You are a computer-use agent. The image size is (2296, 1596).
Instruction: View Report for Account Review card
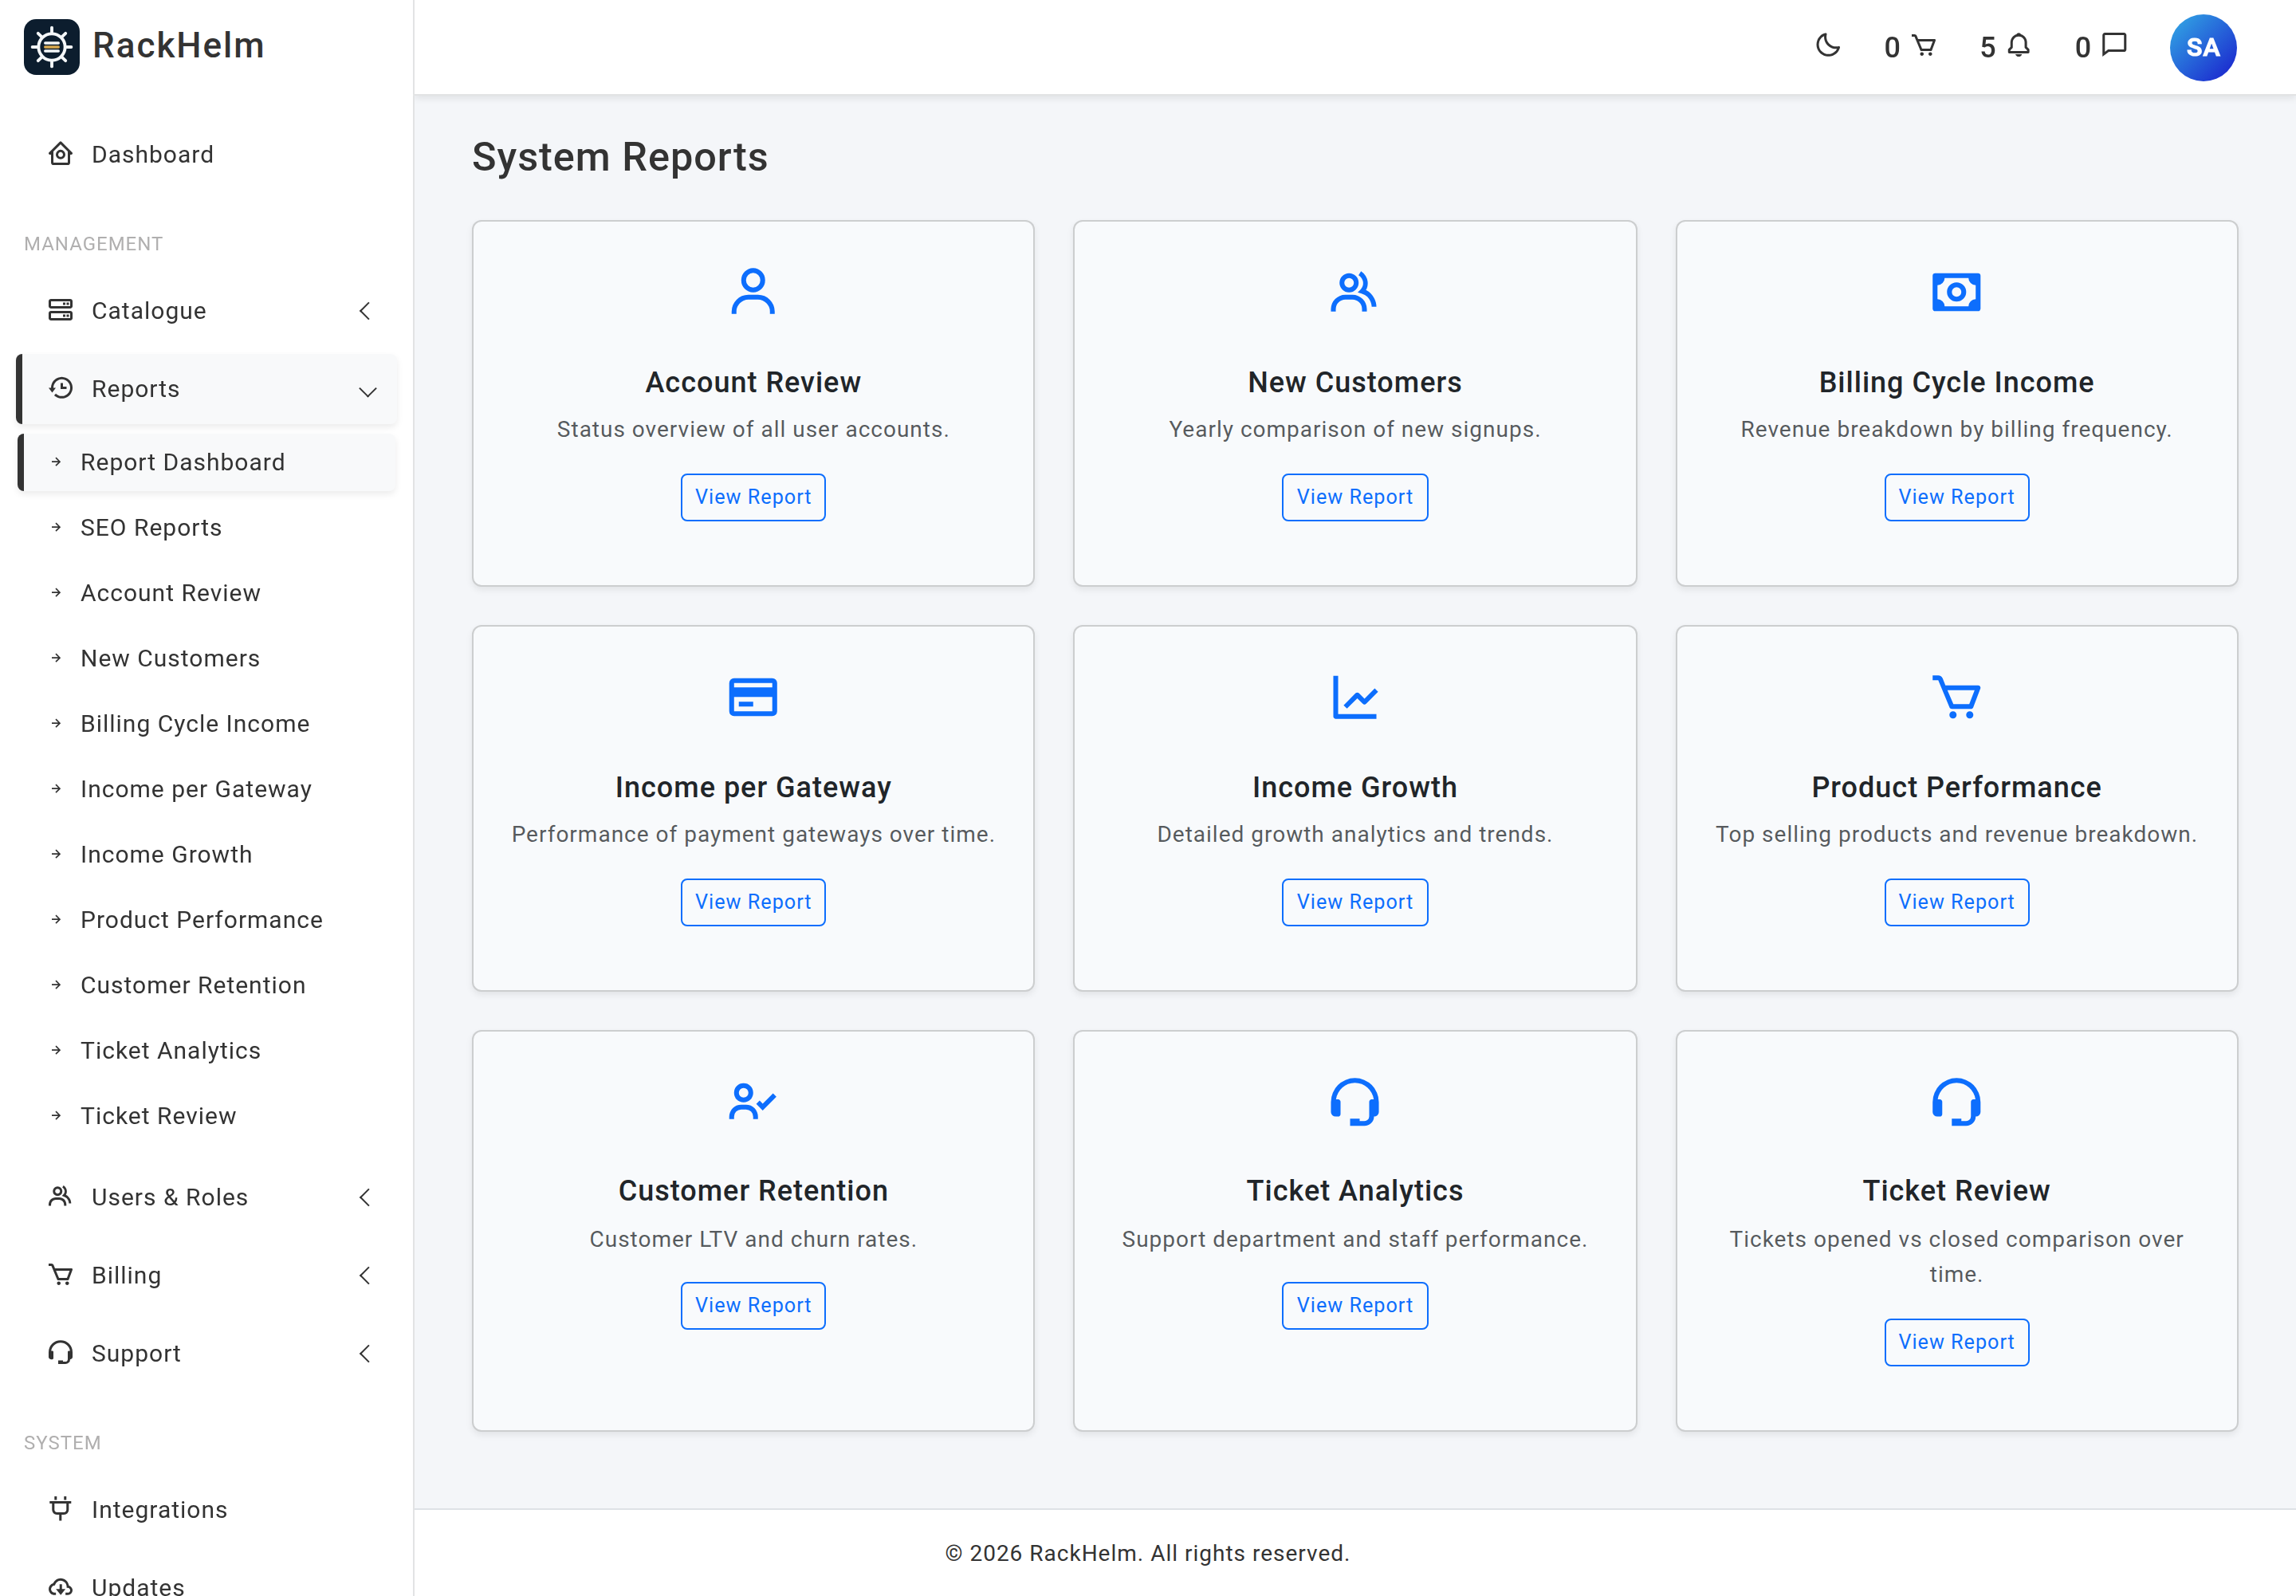tap(752, 497)
